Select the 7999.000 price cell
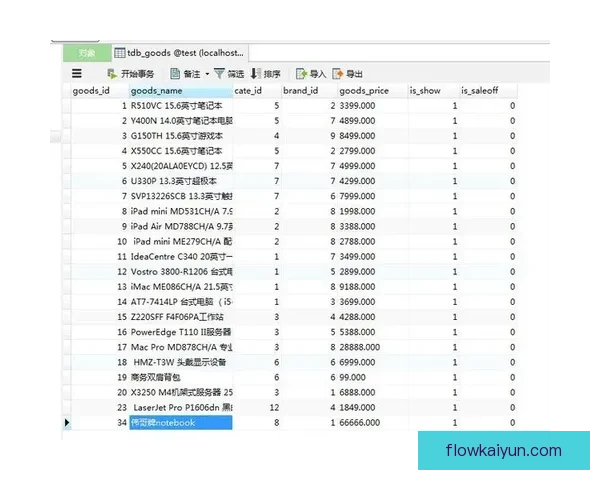The image size is (600, 480). coord(373,196)
